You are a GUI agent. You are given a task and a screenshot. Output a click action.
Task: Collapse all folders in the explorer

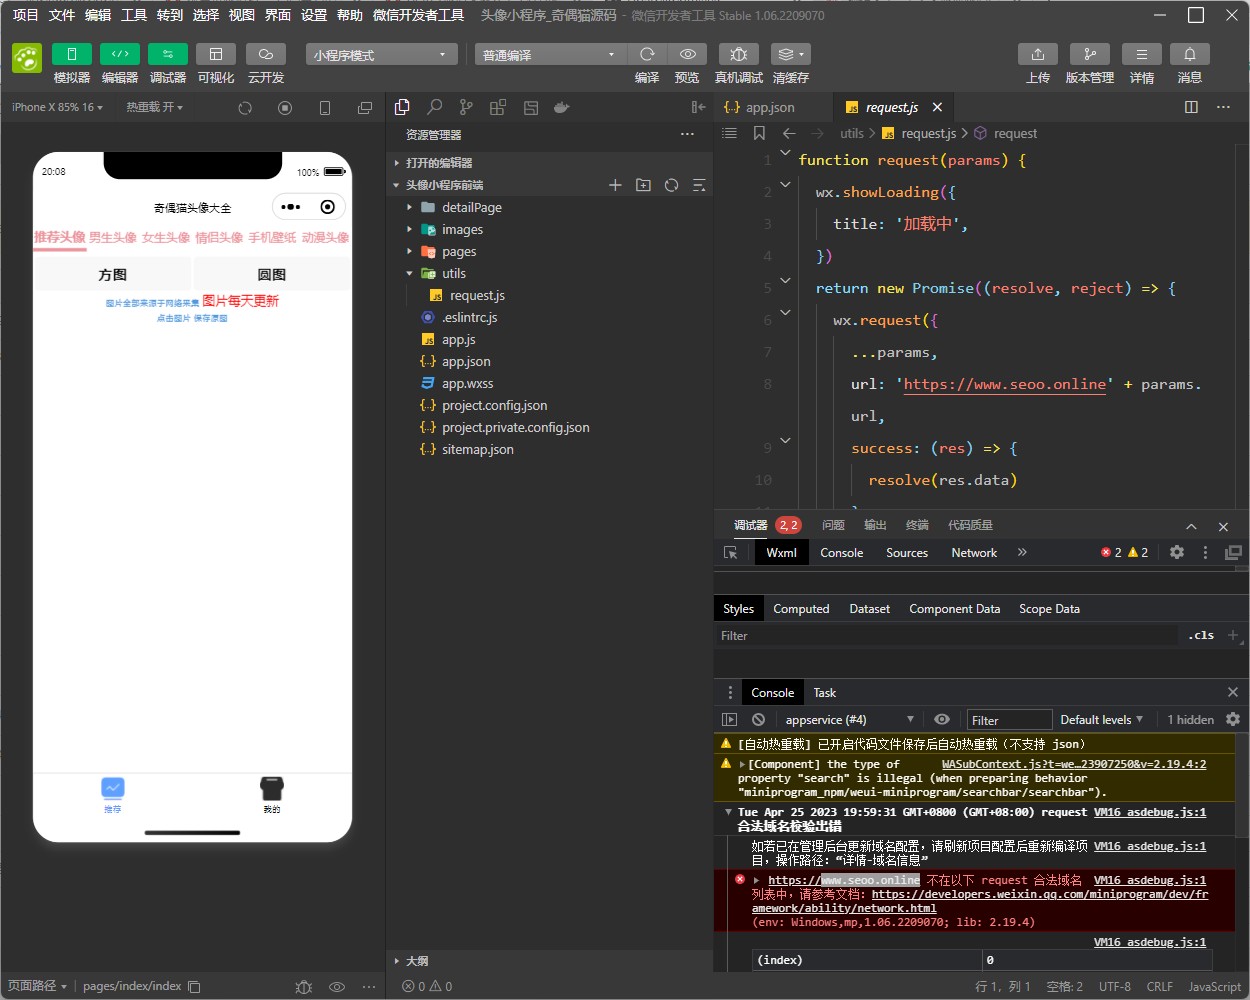[699, 185]
